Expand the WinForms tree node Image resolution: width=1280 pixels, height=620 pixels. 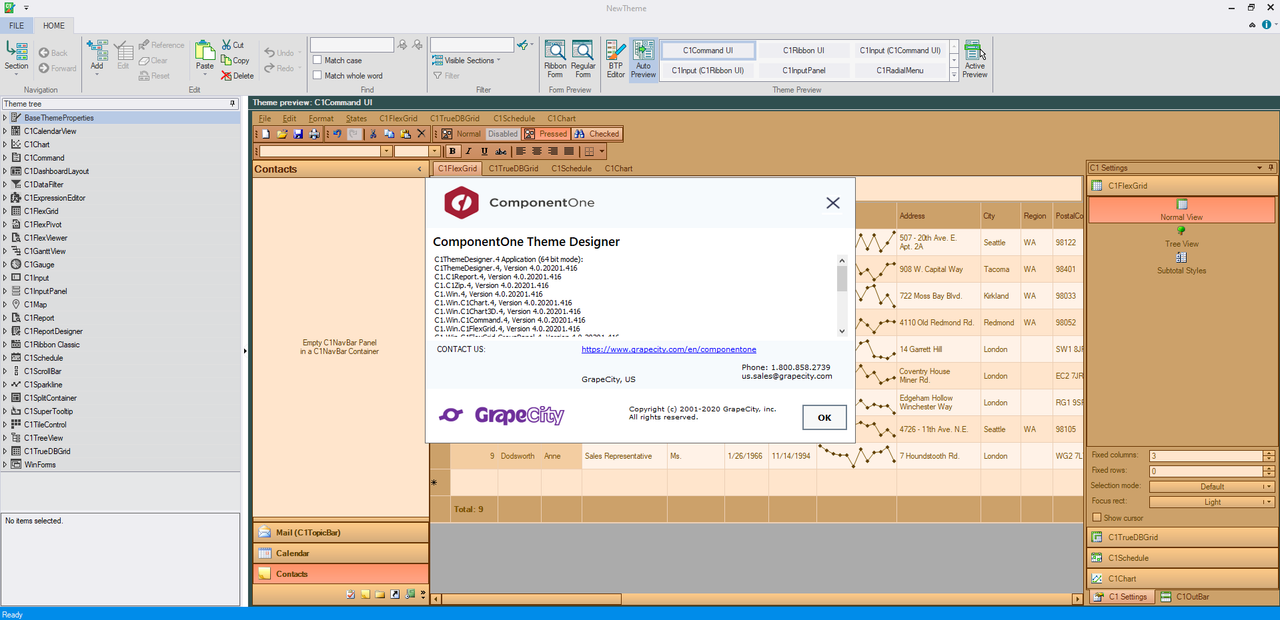coord(5,464)
